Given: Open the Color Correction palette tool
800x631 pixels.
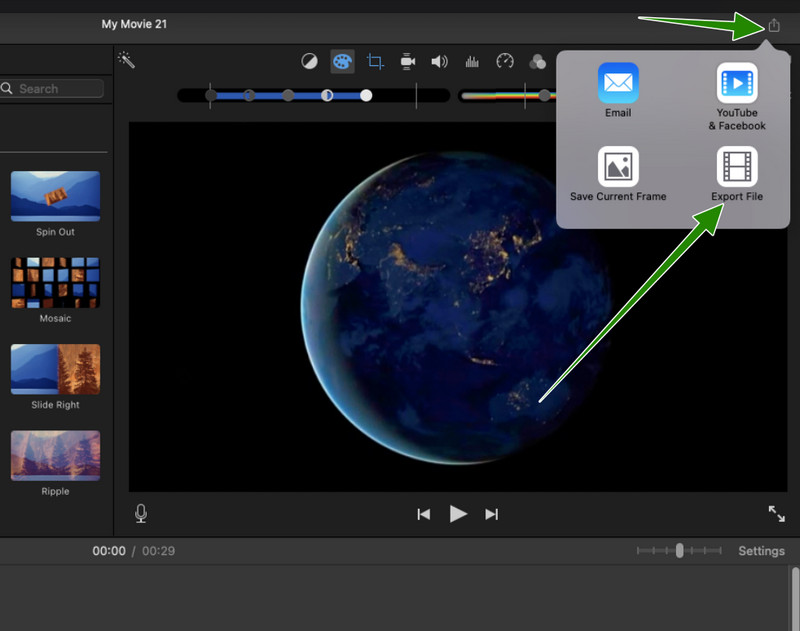Looking at the screenshot, I should click(x=341, y=61).
